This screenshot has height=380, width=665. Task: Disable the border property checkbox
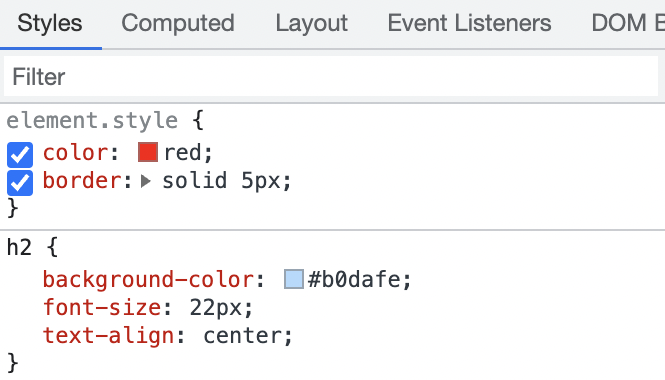point(20,183)
